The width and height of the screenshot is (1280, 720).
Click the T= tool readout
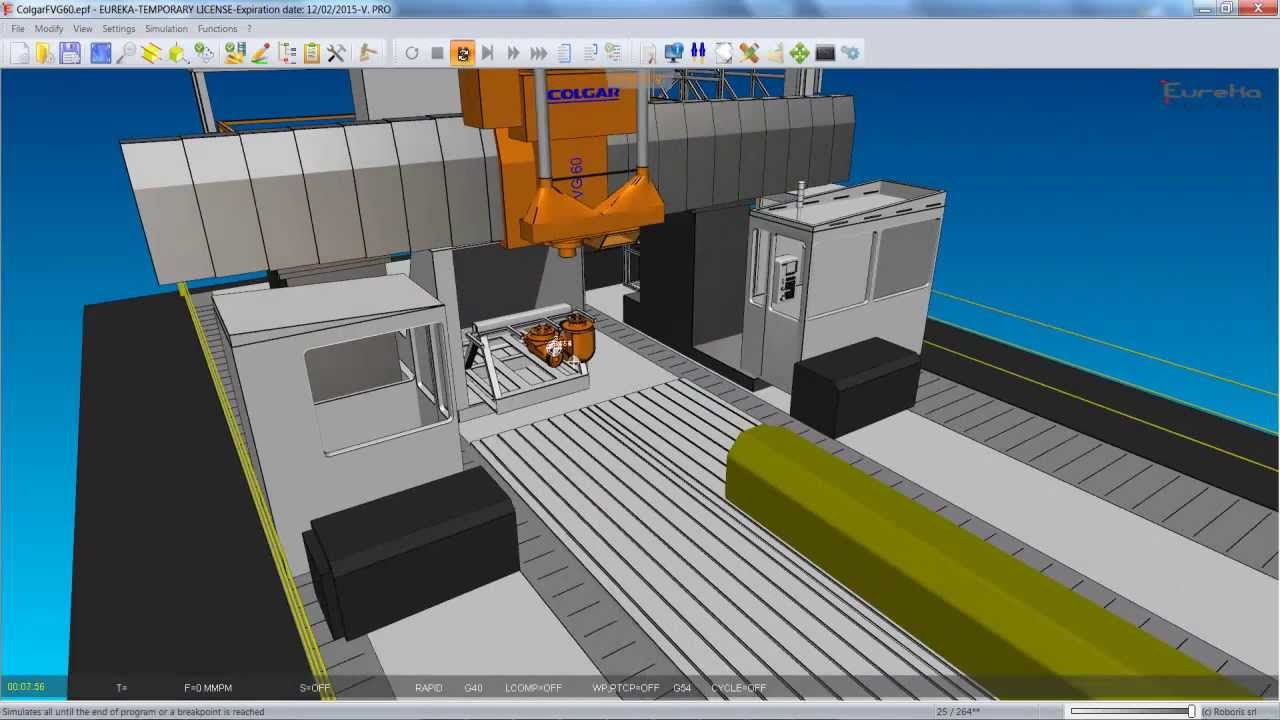pyautogui.click(x=121, y=688)
